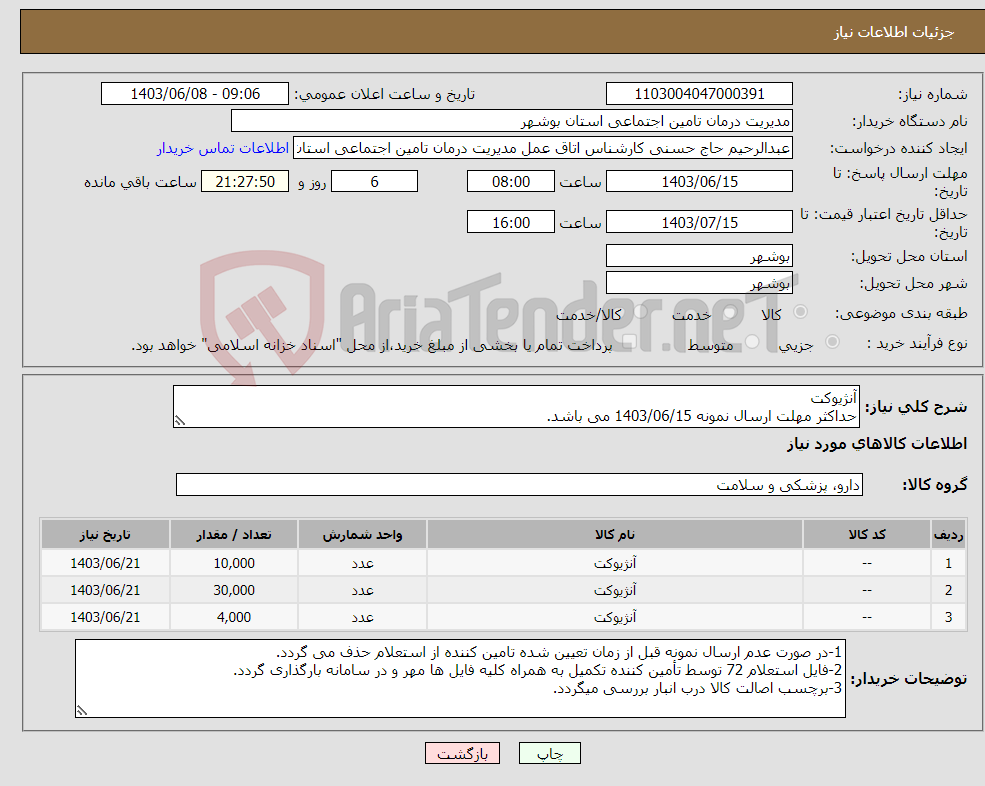This screenshot has height=786, width=985.
Task: Click need date 1403/06/21 in row 3
Action: (106, 617)
